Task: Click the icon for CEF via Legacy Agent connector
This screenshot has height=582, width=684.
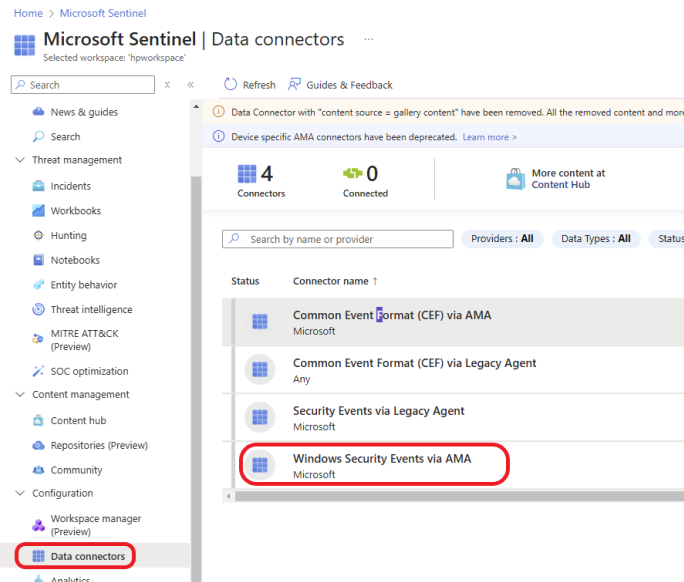Action: pos(260,370)
